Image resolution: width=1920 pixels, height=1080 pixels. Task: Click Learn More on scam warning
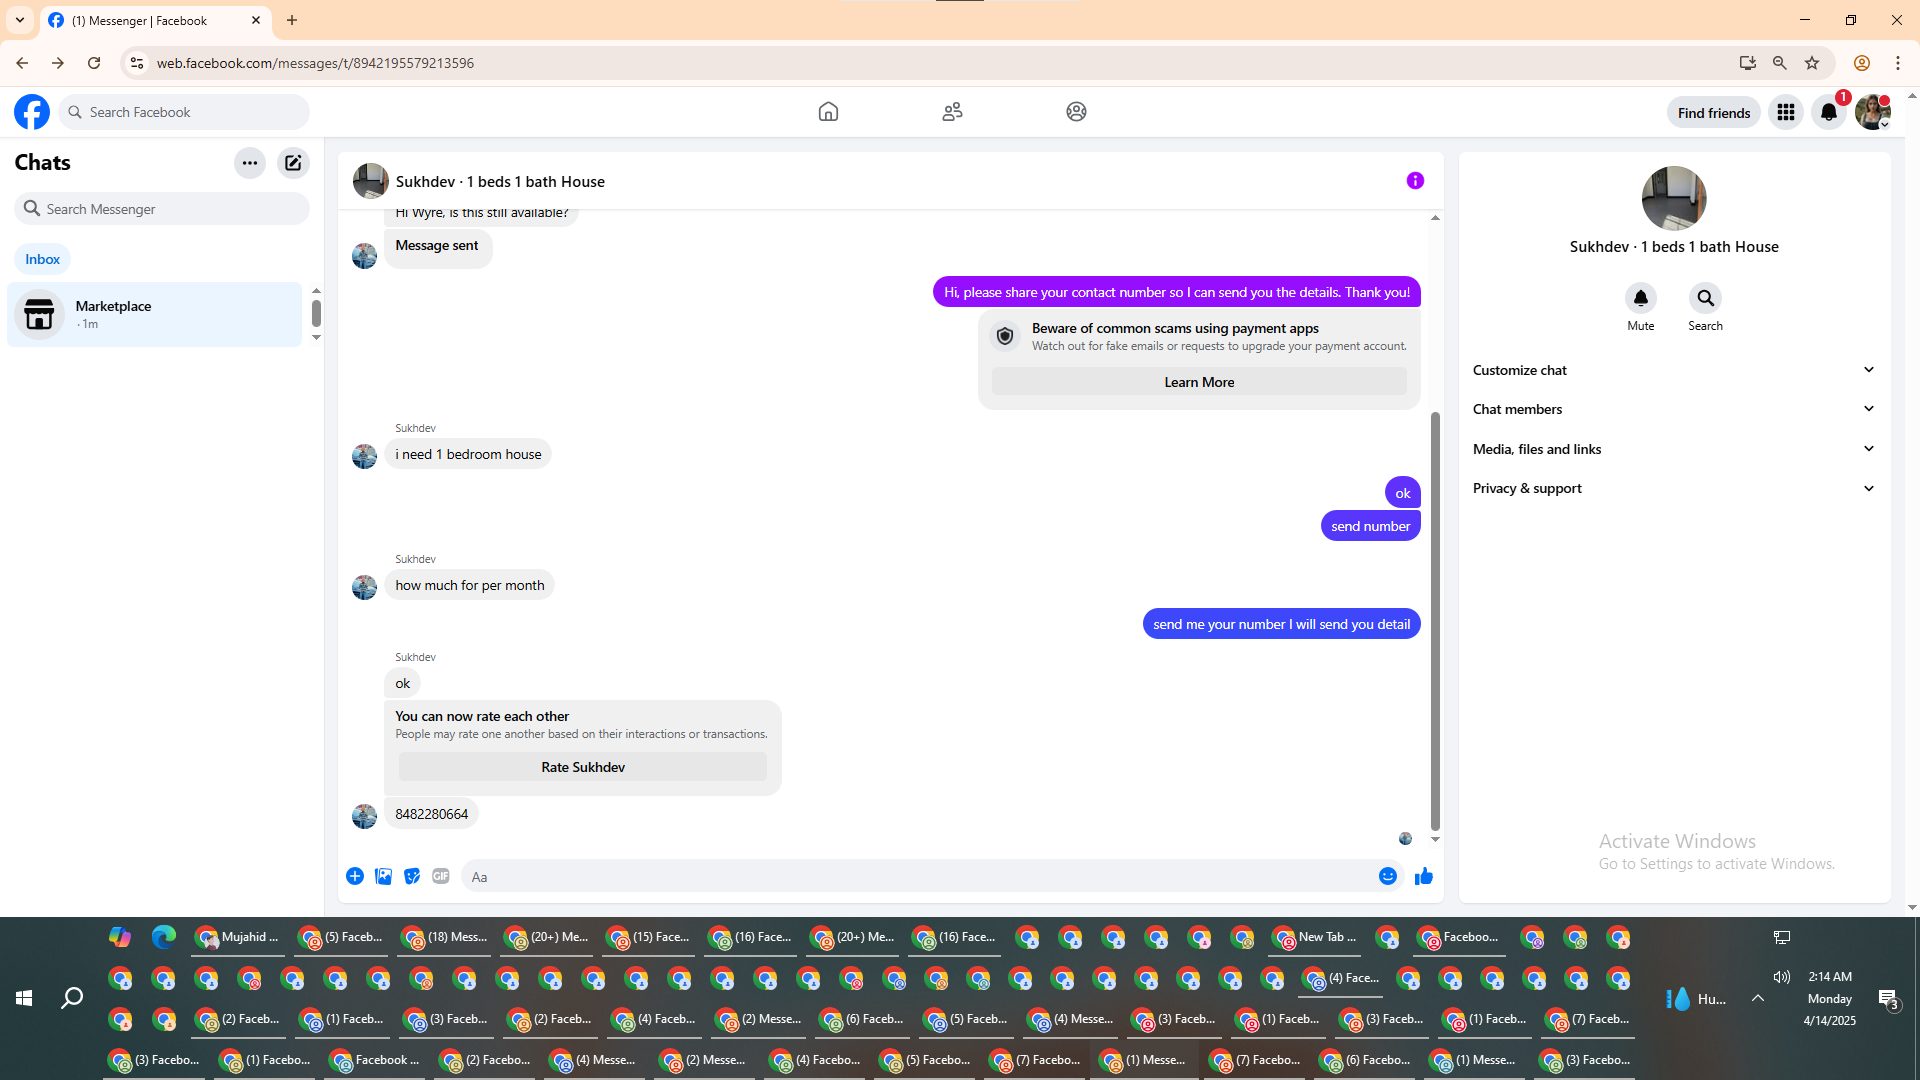click(x=1198, y=382)
